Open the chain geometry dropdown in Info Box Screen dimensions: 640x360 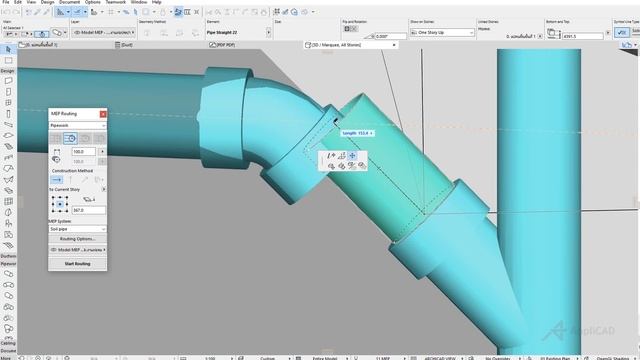(x=66, y=32)
